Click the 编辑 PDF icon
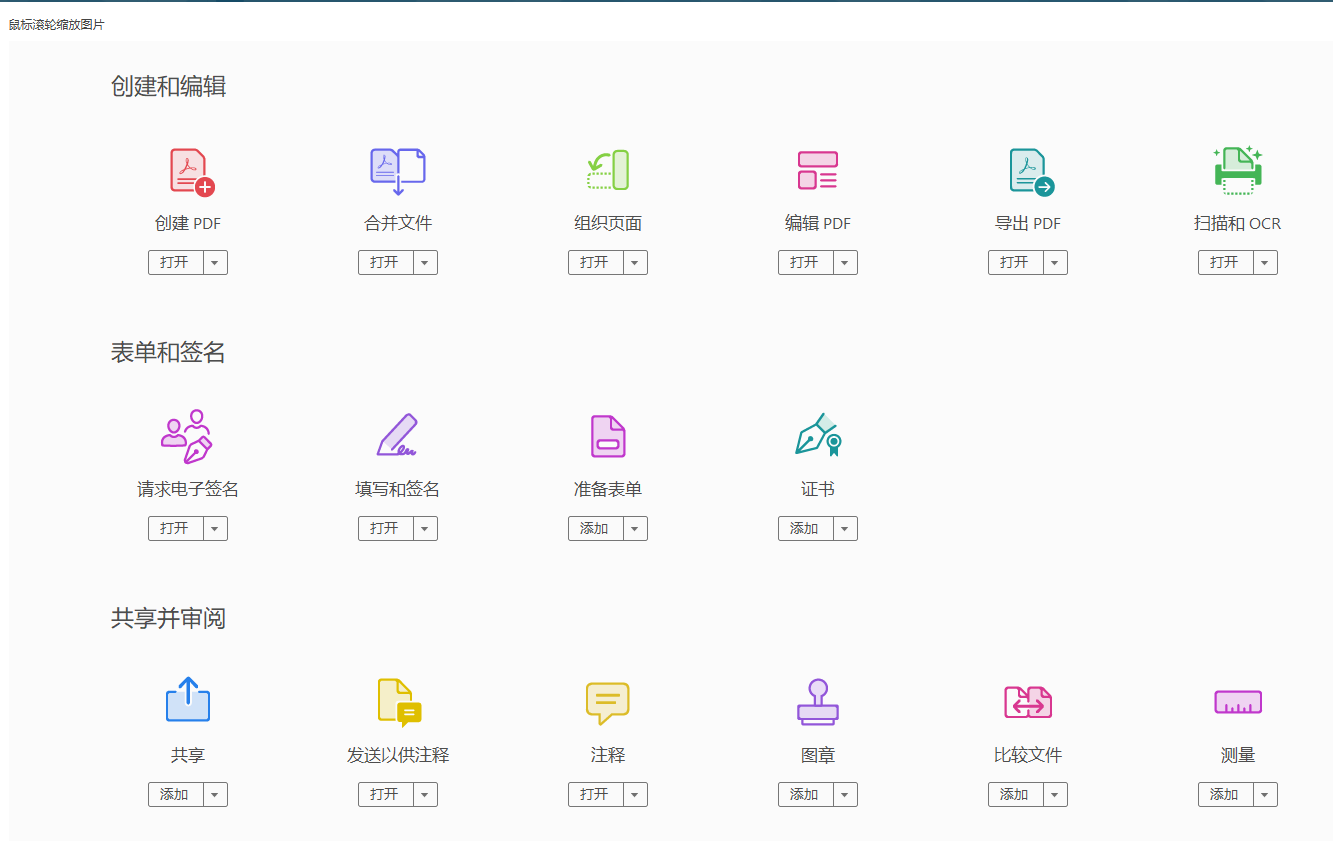The image size is (1333, 841). 818,171
